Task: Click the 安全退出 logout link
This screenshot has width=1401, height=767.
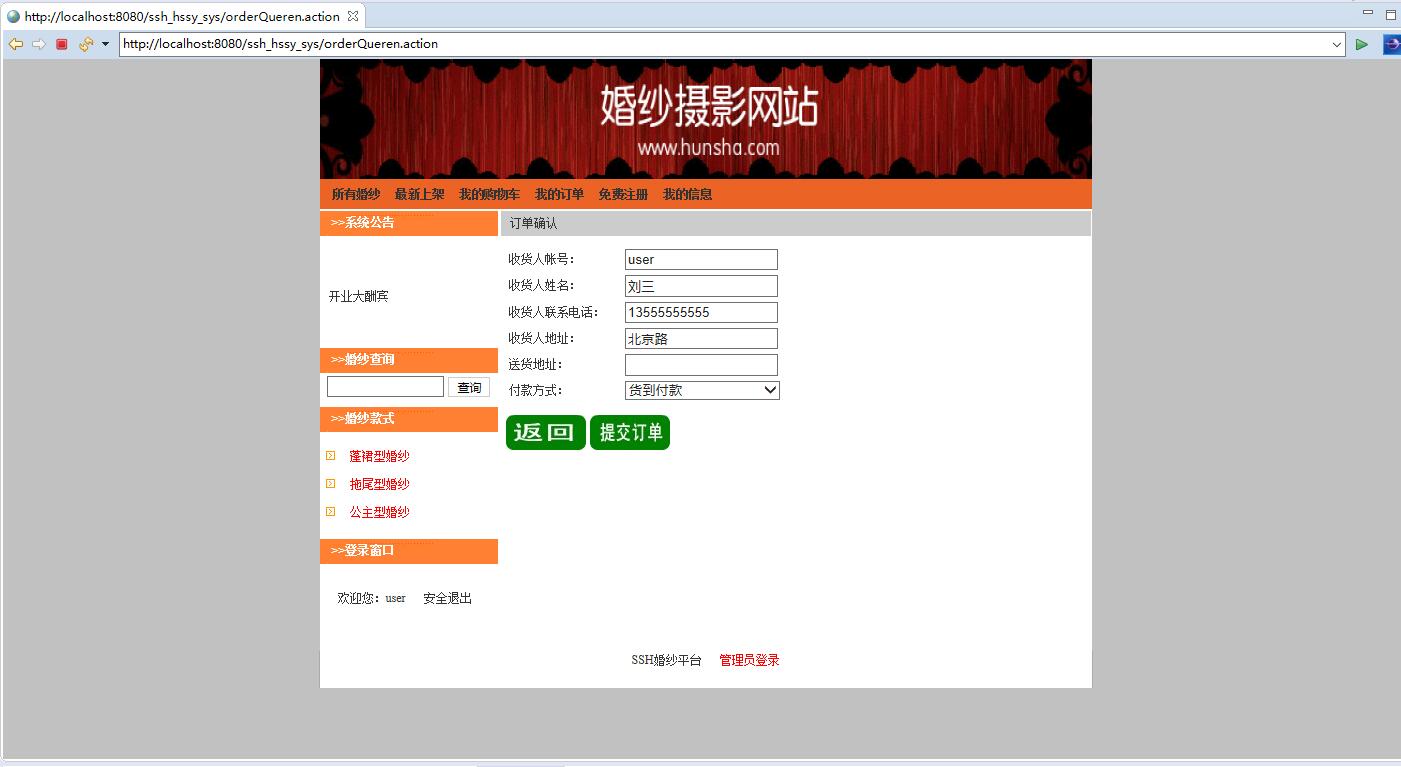Action: coord(447,598)
